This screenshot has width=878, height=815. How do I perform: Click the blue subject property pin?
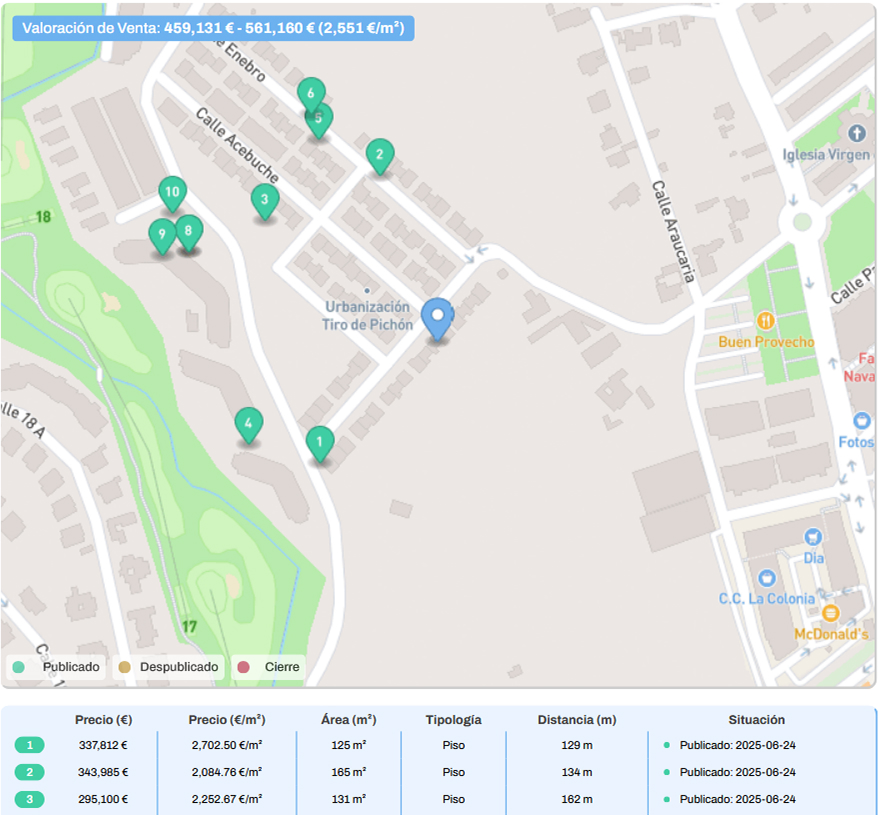point(436,317)
